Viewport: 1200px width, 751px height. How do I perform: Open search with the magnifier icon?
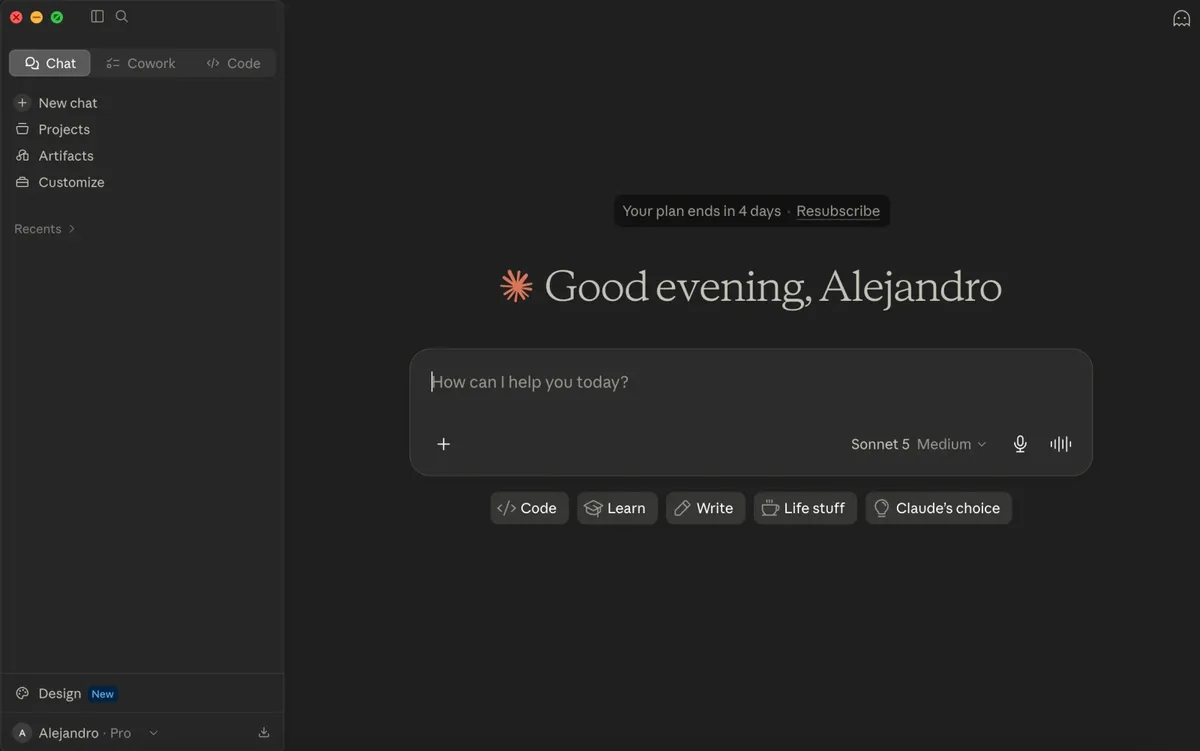(122, 16)
